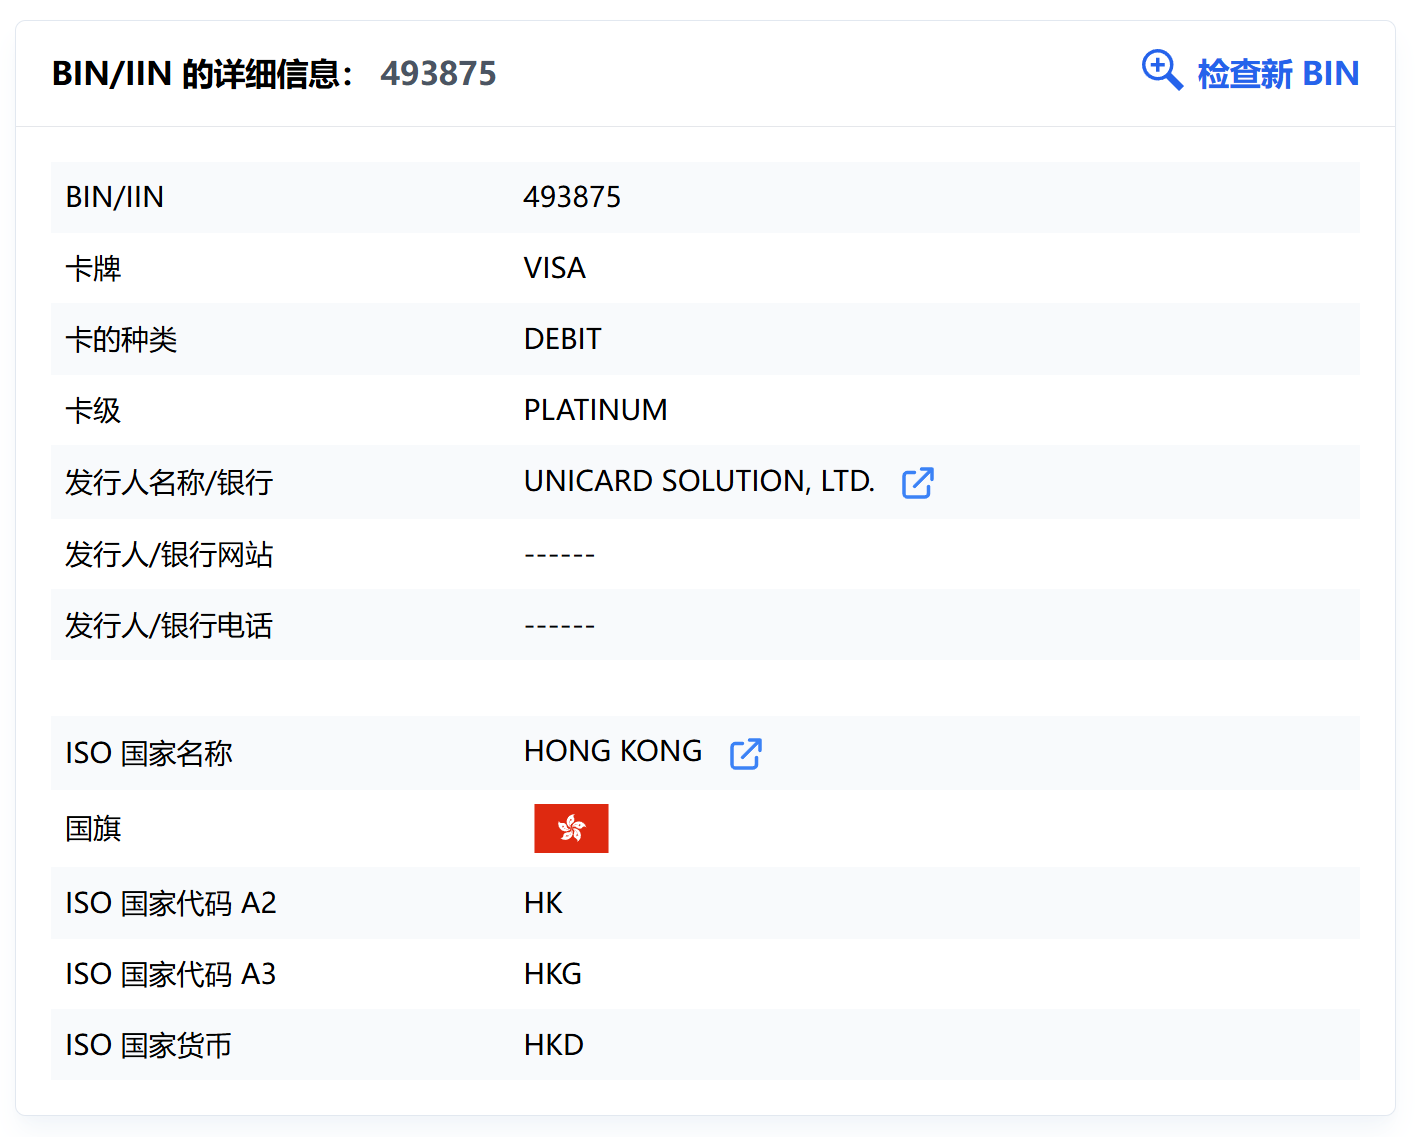The image size is (1416, 1137).
Task: Click the dashes in the 发行人/银行电话 row
Action: click(x=559, y=626)
